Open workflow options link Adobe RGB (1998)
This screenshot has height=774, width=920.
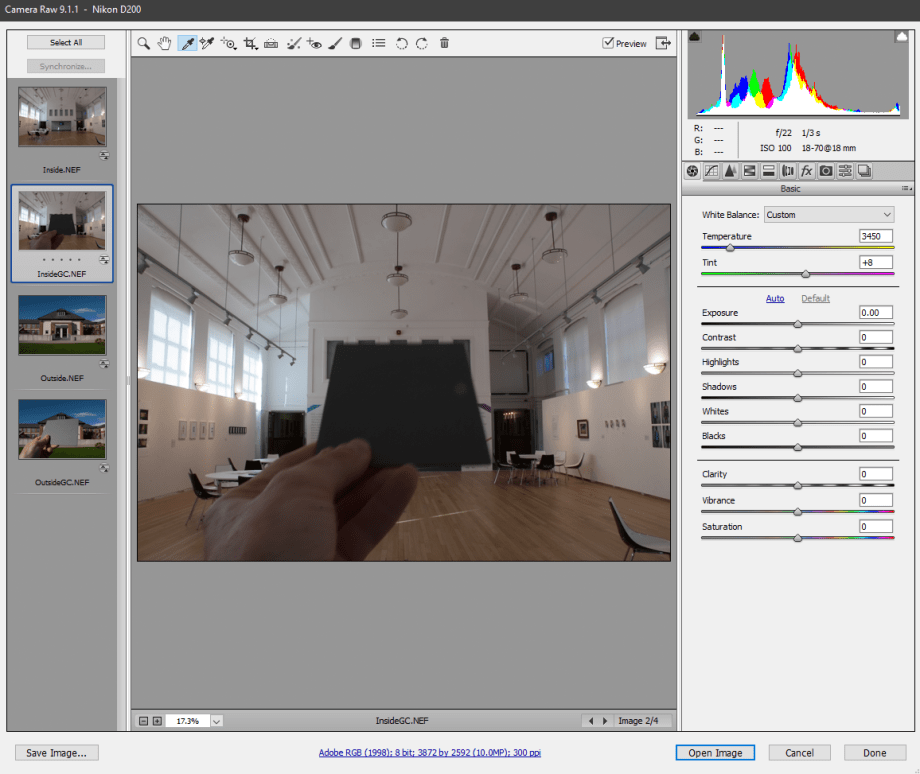coord(430,753)
